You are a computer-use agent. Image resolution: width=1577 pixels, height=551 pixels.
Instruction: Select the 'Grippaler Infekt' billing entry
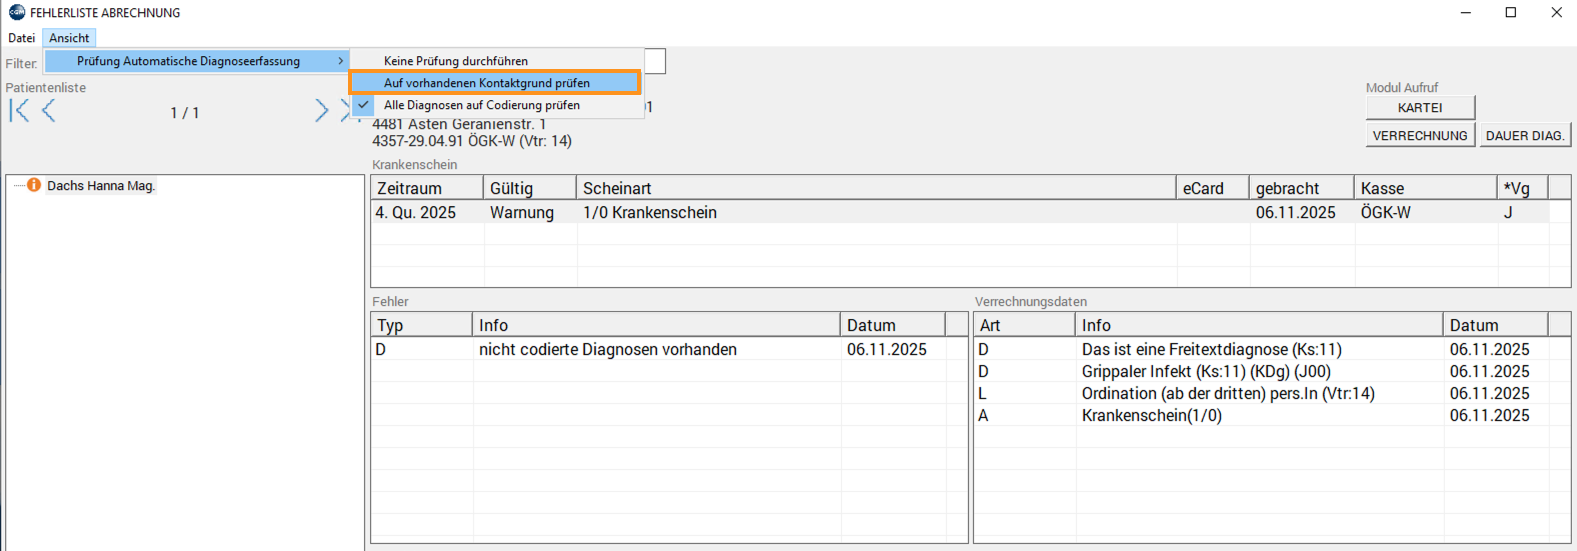pos(1205,371)
